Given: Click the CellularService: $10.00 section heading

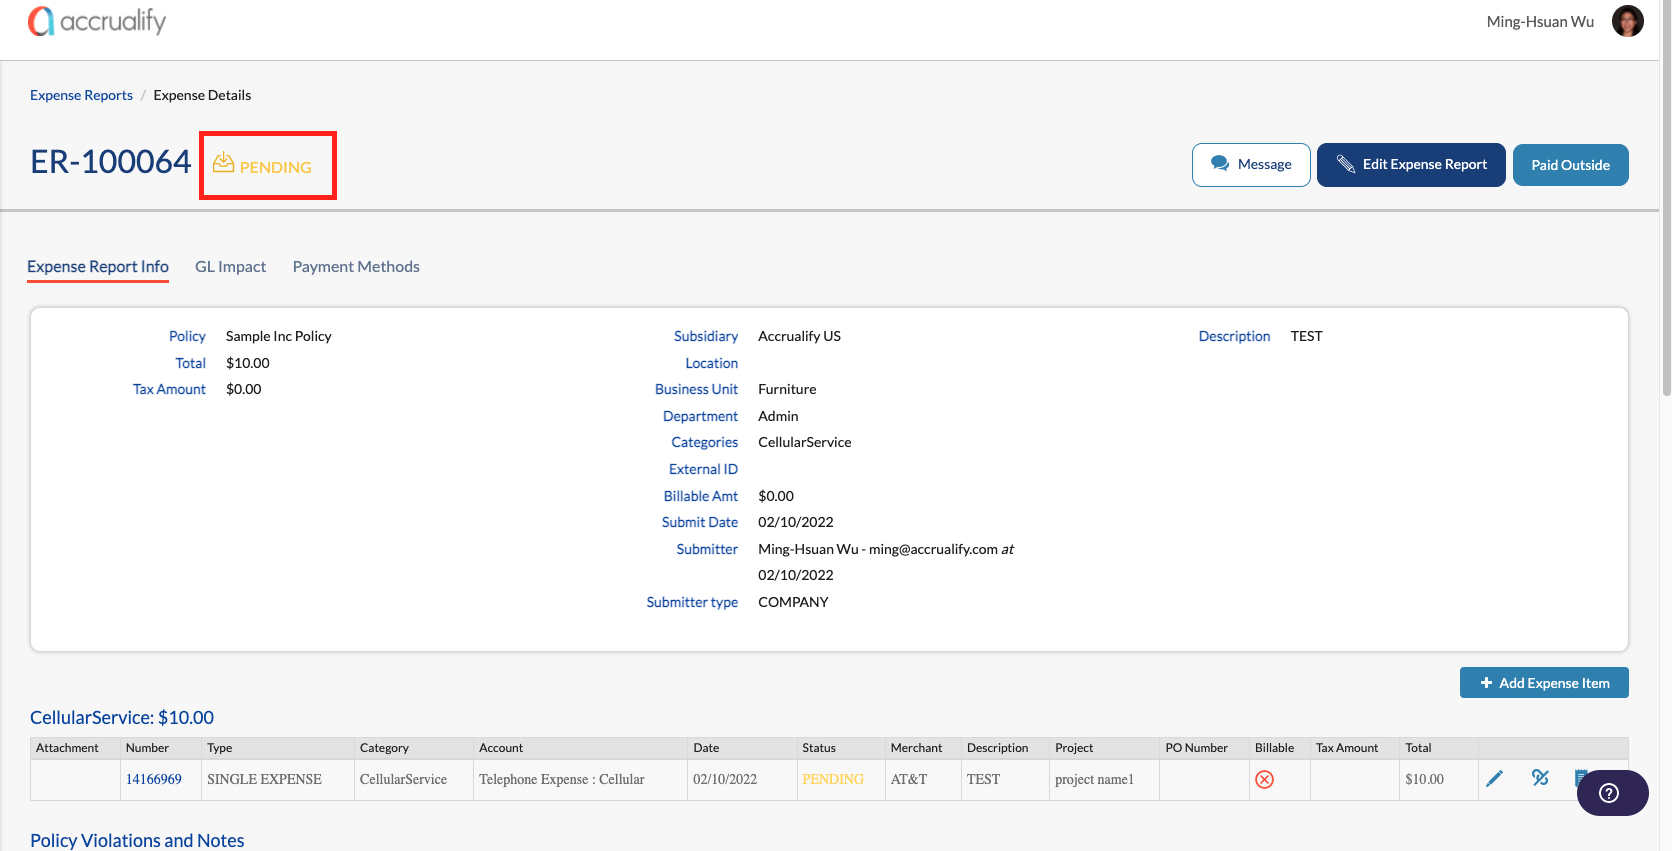Looking at the screenshot, I should (122, 718).
